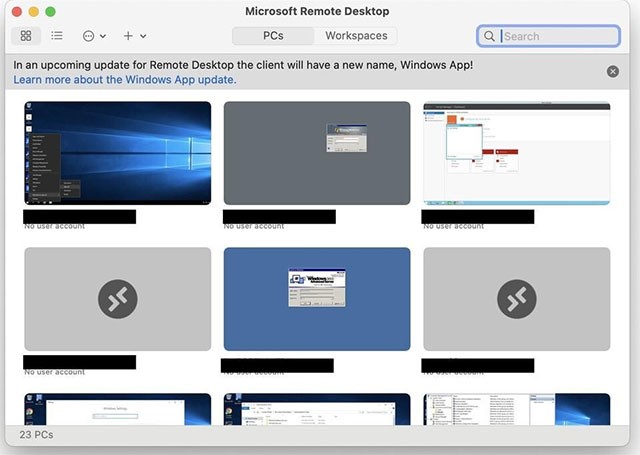640x455 pixels.
Task: Select the PCs tab
Action: coord(273,36)
